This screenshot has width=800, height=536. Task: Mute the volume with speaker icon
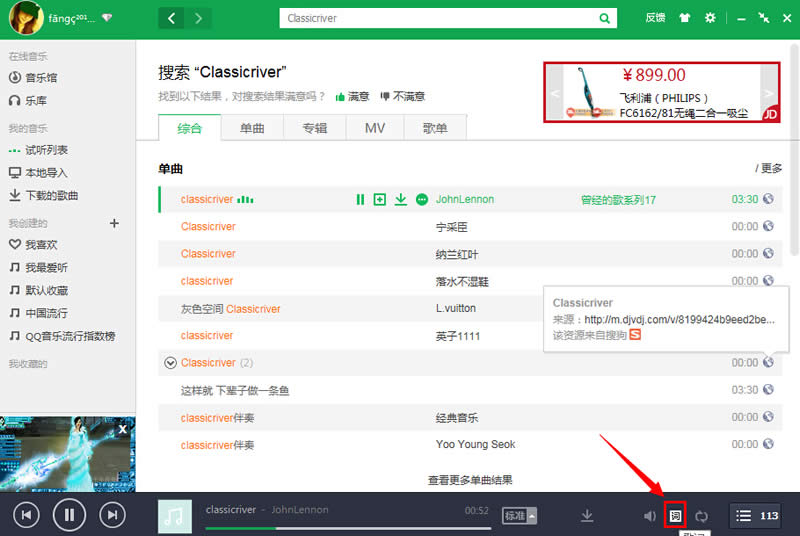(650, 516)
